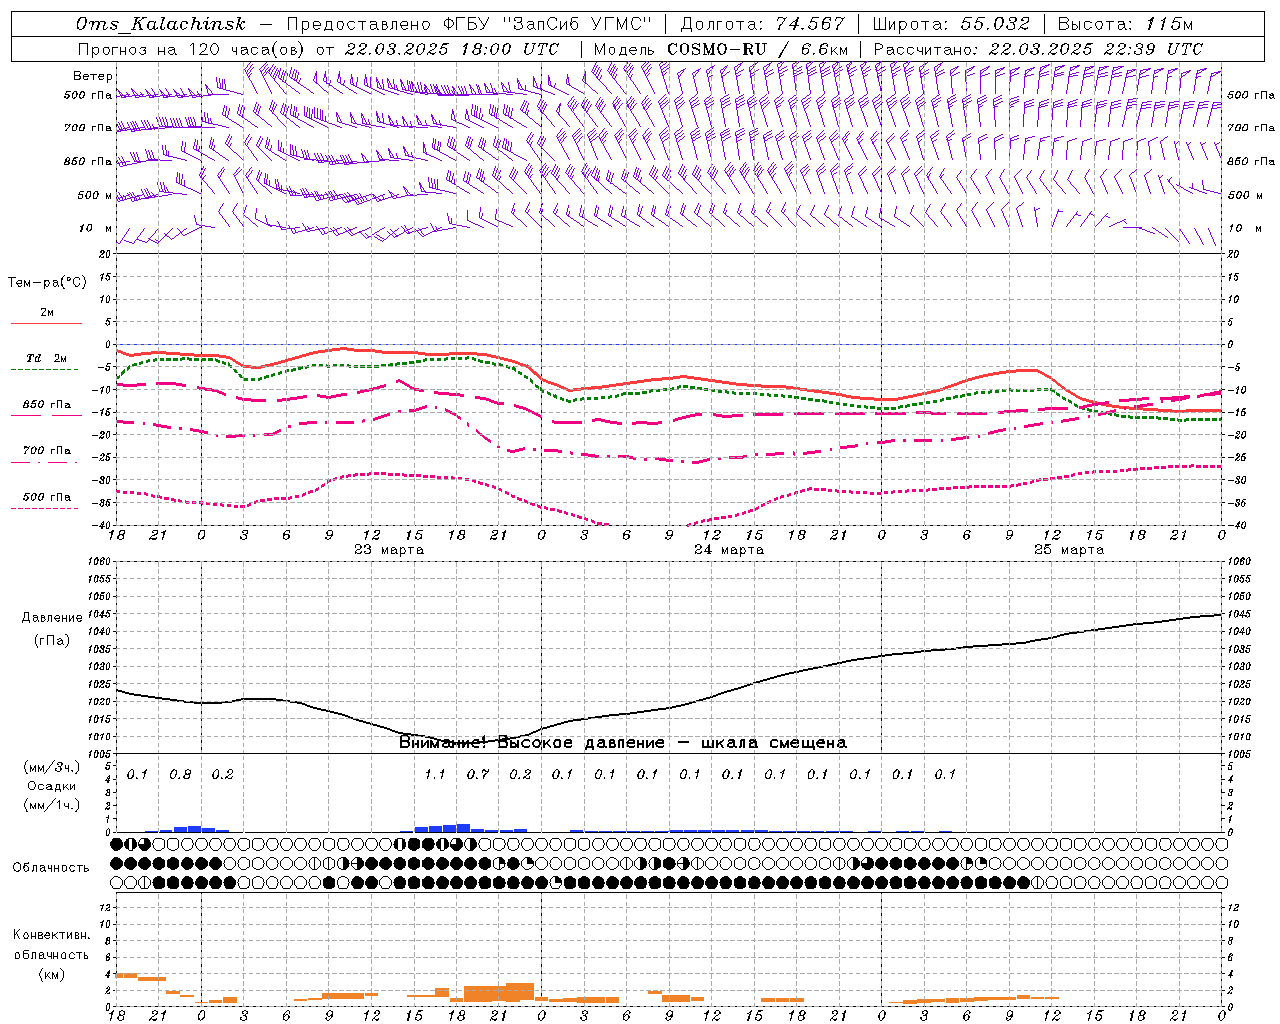Click the 24 марта date label
Screen dimensions: 1280x1024
(729, 550)
